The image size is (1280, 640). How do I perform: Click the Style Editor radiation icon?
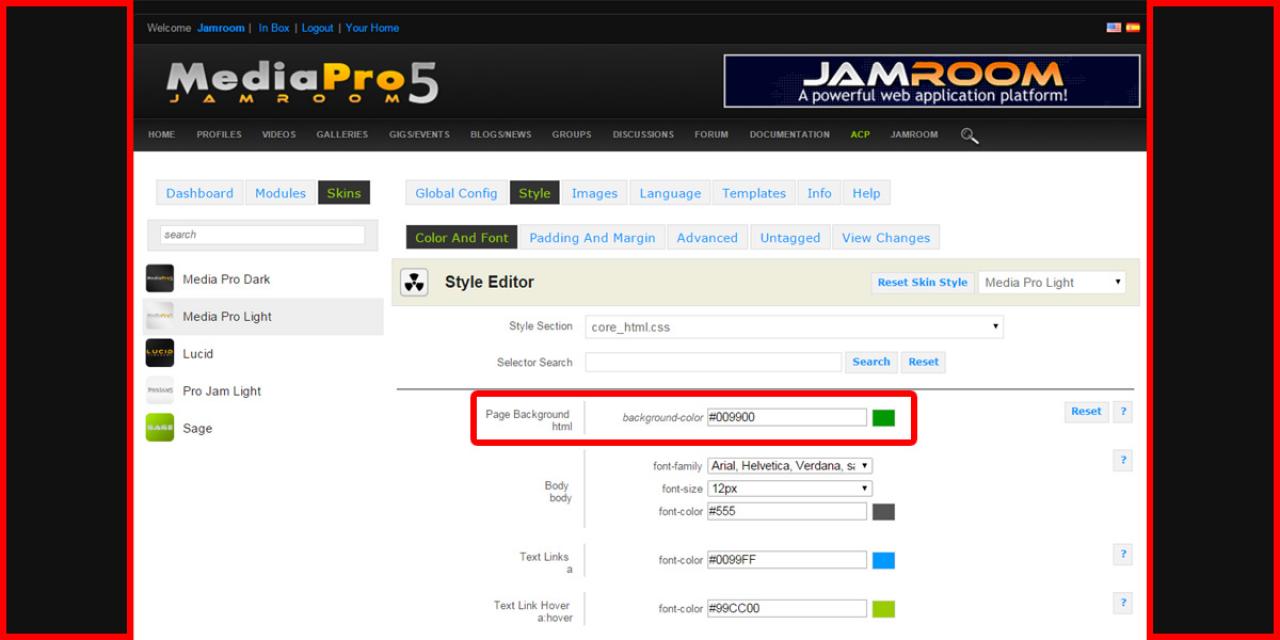(414, 282)
